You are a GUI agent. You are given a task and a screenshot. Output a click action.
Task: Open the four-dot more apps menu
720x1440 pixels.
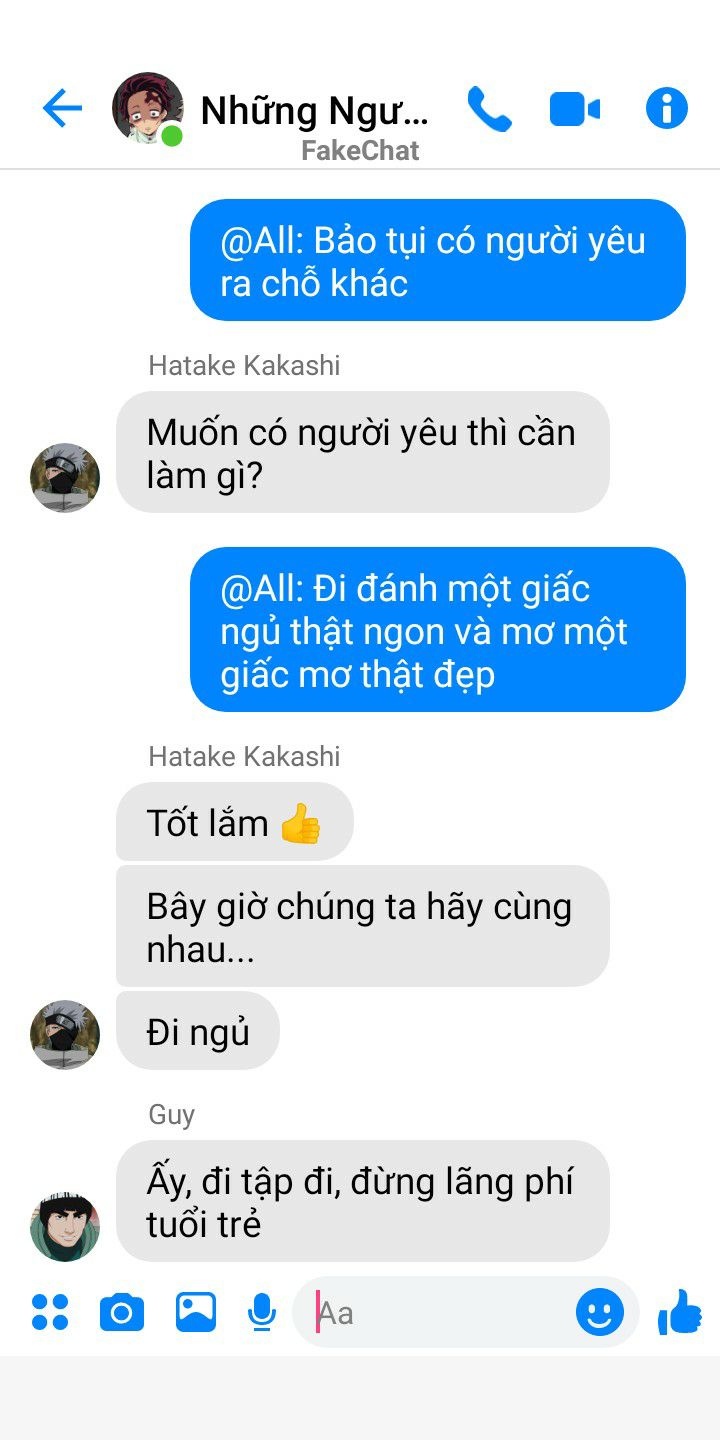[x=50, y=1312]
